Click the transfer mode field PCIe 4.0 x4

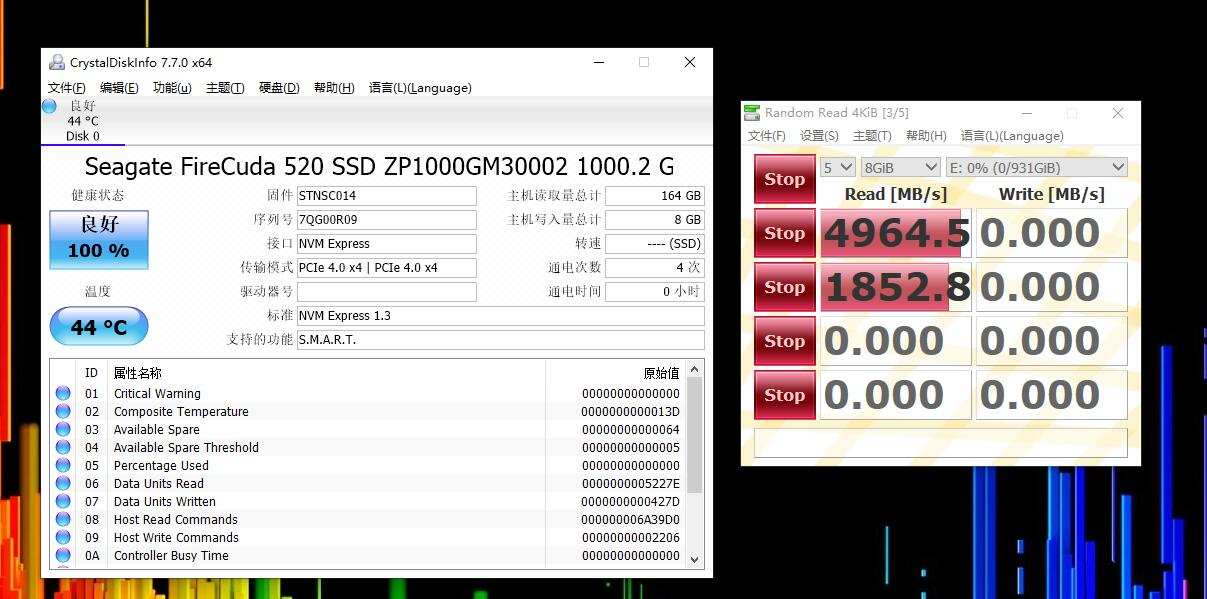387,268
